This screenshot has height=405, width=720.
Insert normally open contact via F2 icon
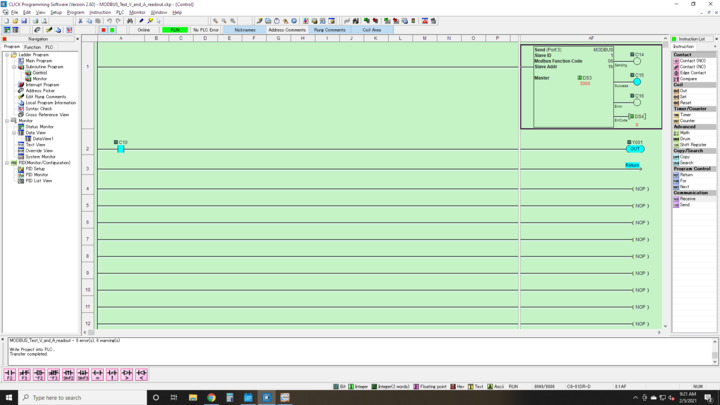(x=10, y=375)
